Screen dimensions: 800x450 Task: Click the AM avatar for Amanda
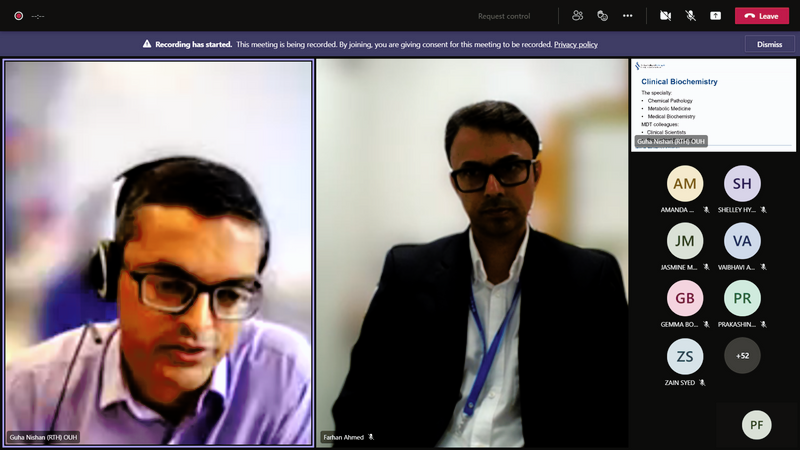coord(685,183)
